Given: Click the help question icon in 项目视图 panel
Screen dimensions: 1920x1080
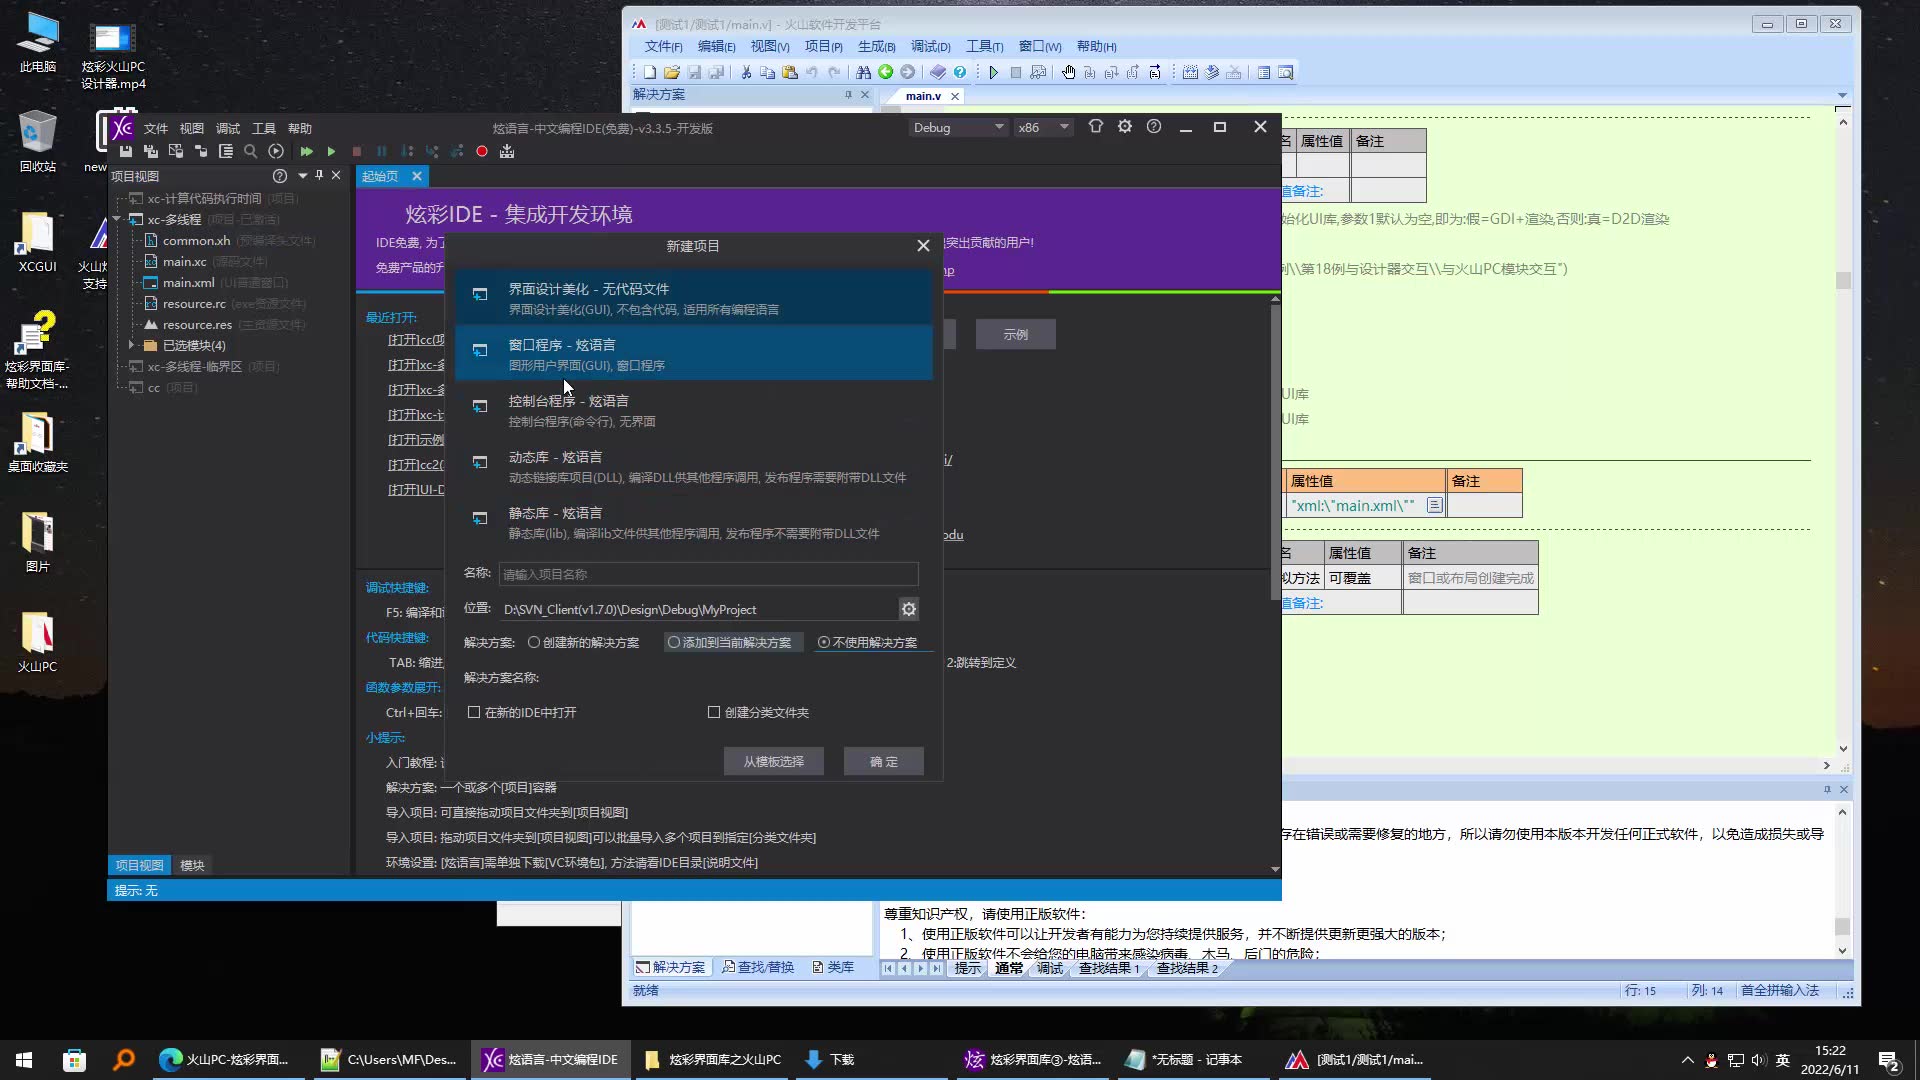Looking at the screenshot, I should click(280, 176).
